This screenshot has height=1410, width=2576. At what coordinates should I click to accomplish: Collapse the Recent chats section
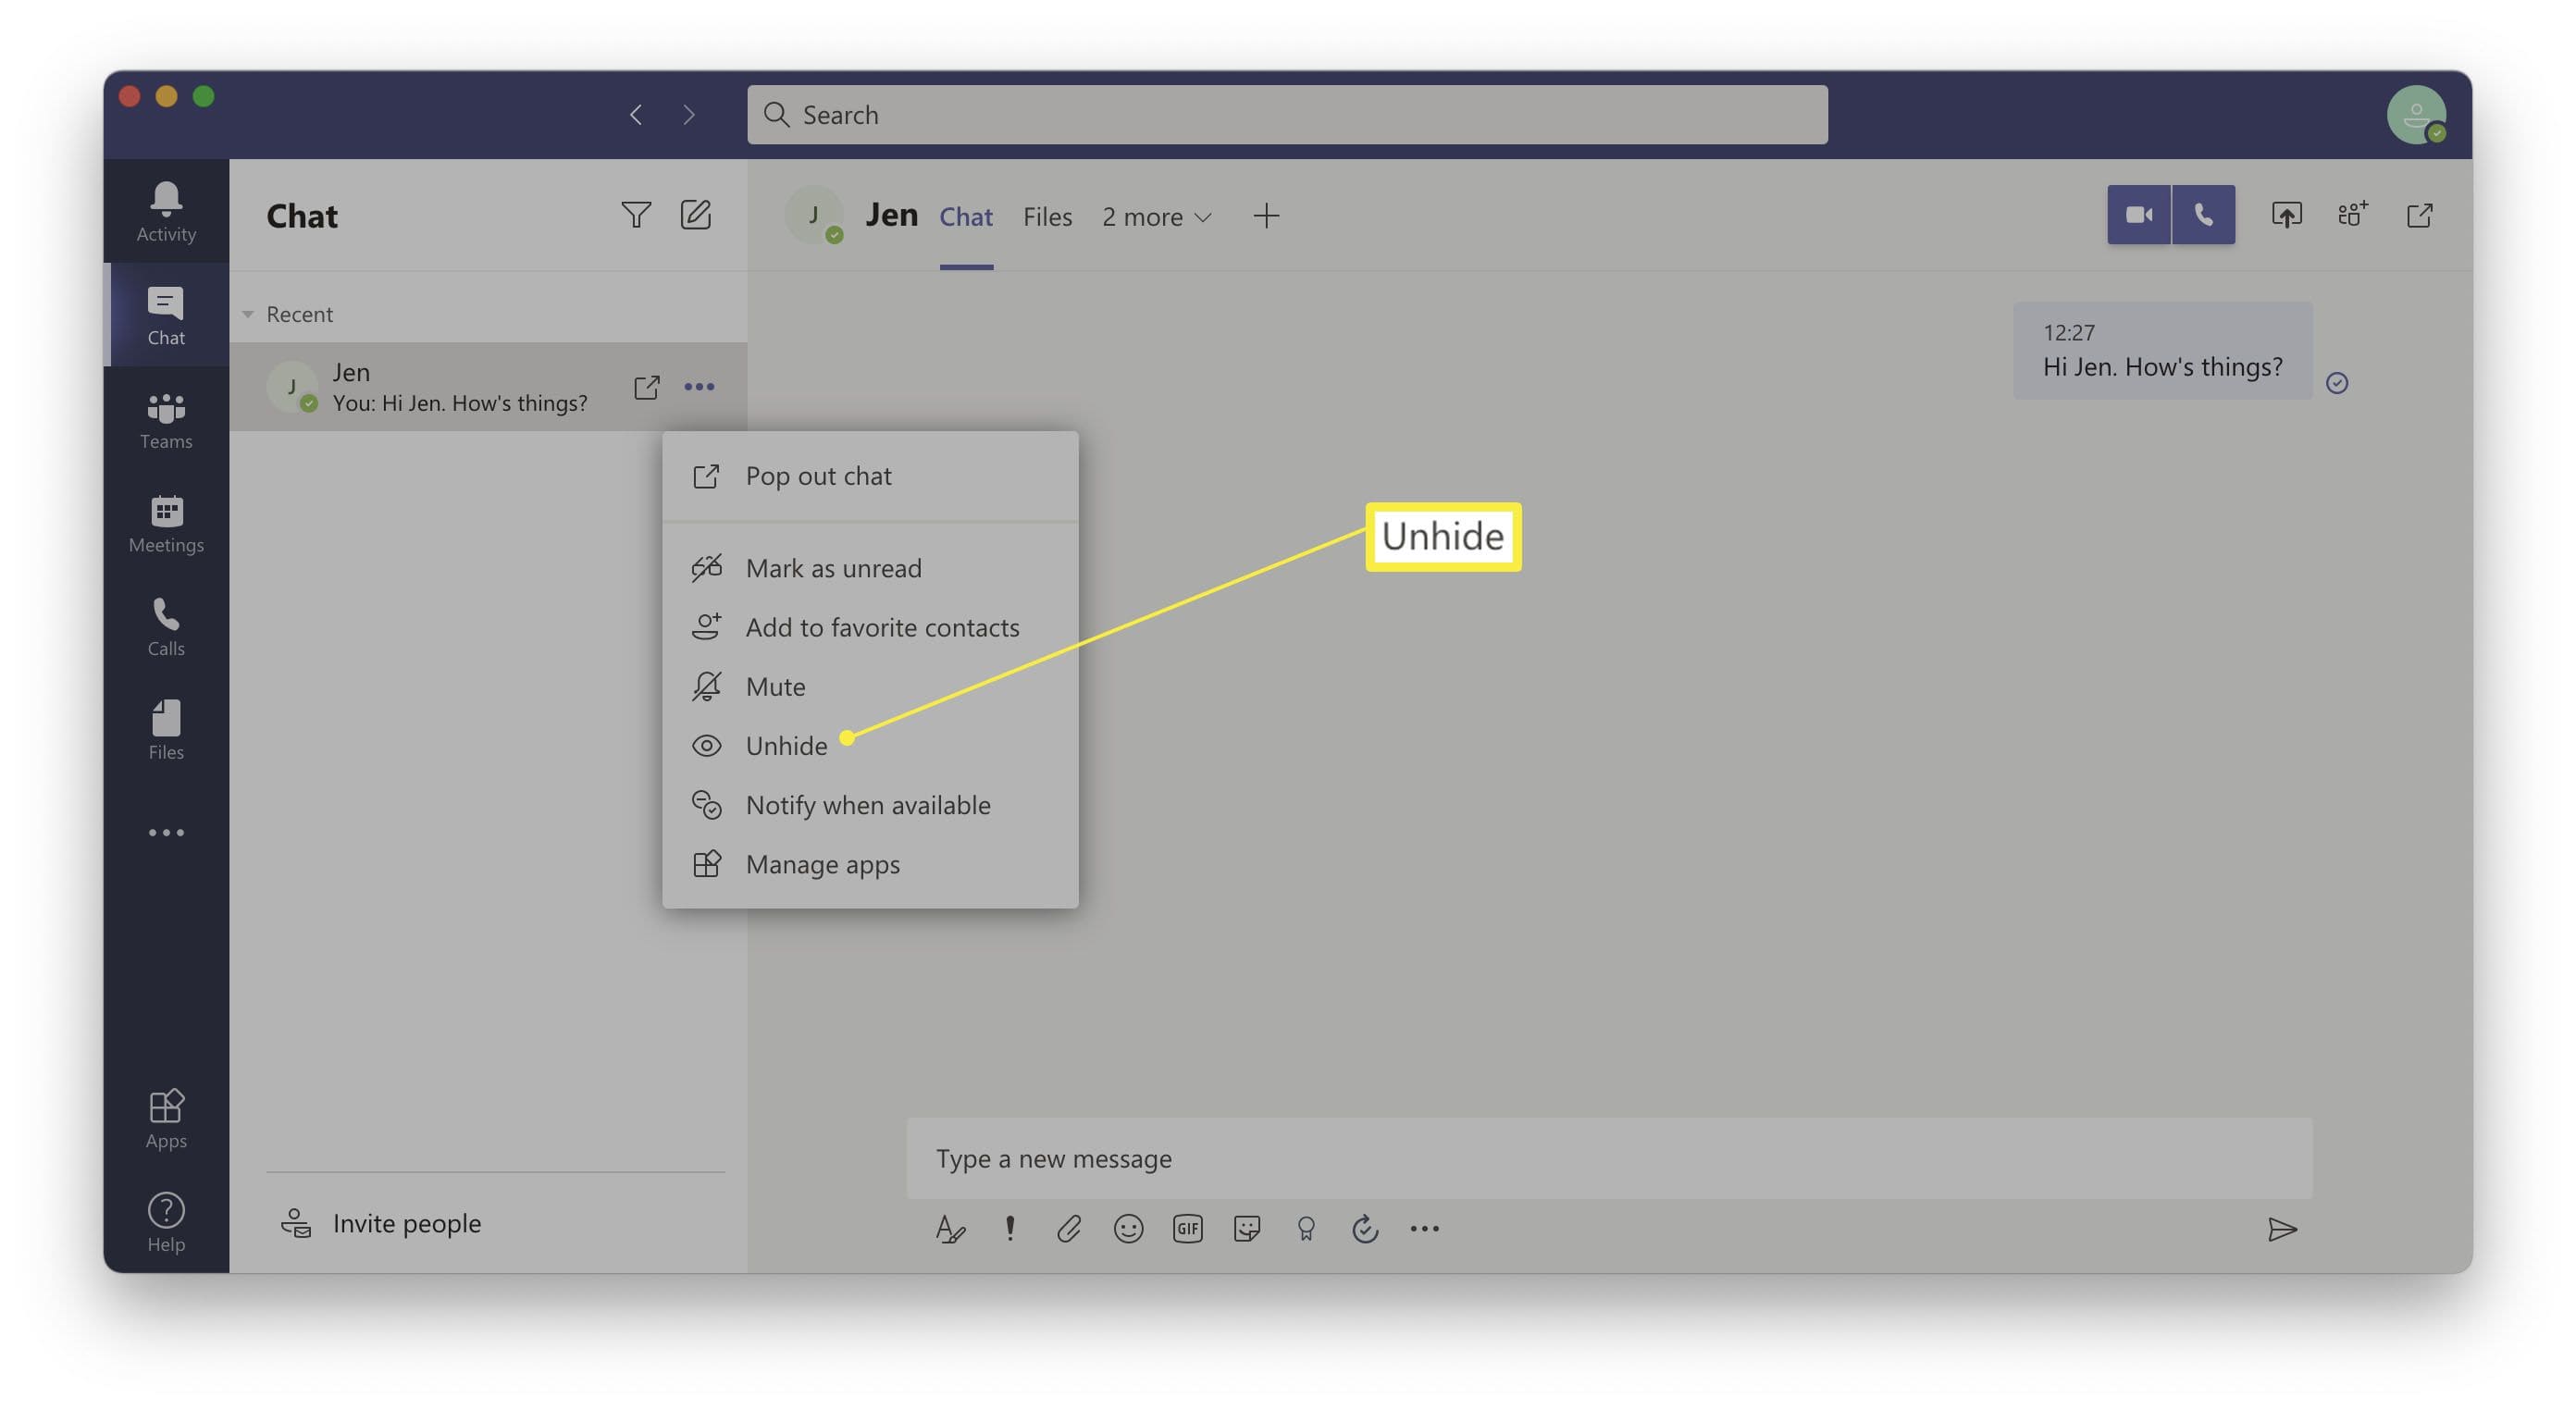248,314
